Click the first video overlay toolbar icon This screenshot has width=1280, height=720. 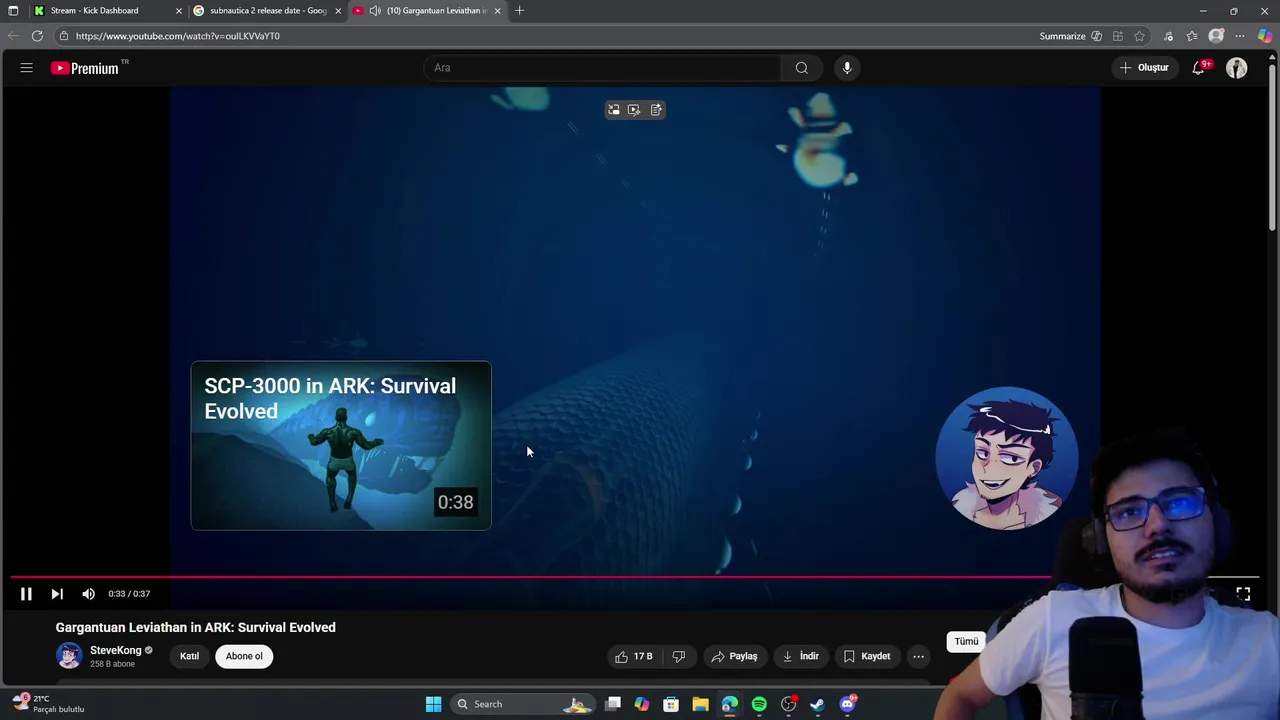(614, 110)
